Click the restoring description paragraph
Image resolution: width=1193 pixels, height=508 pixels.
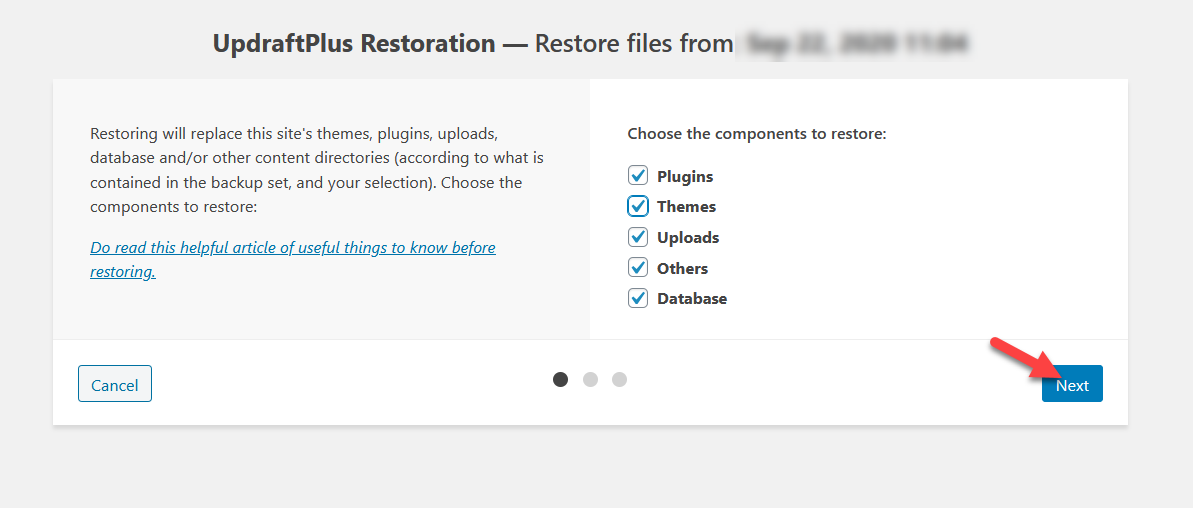click(x=317, y=171)
